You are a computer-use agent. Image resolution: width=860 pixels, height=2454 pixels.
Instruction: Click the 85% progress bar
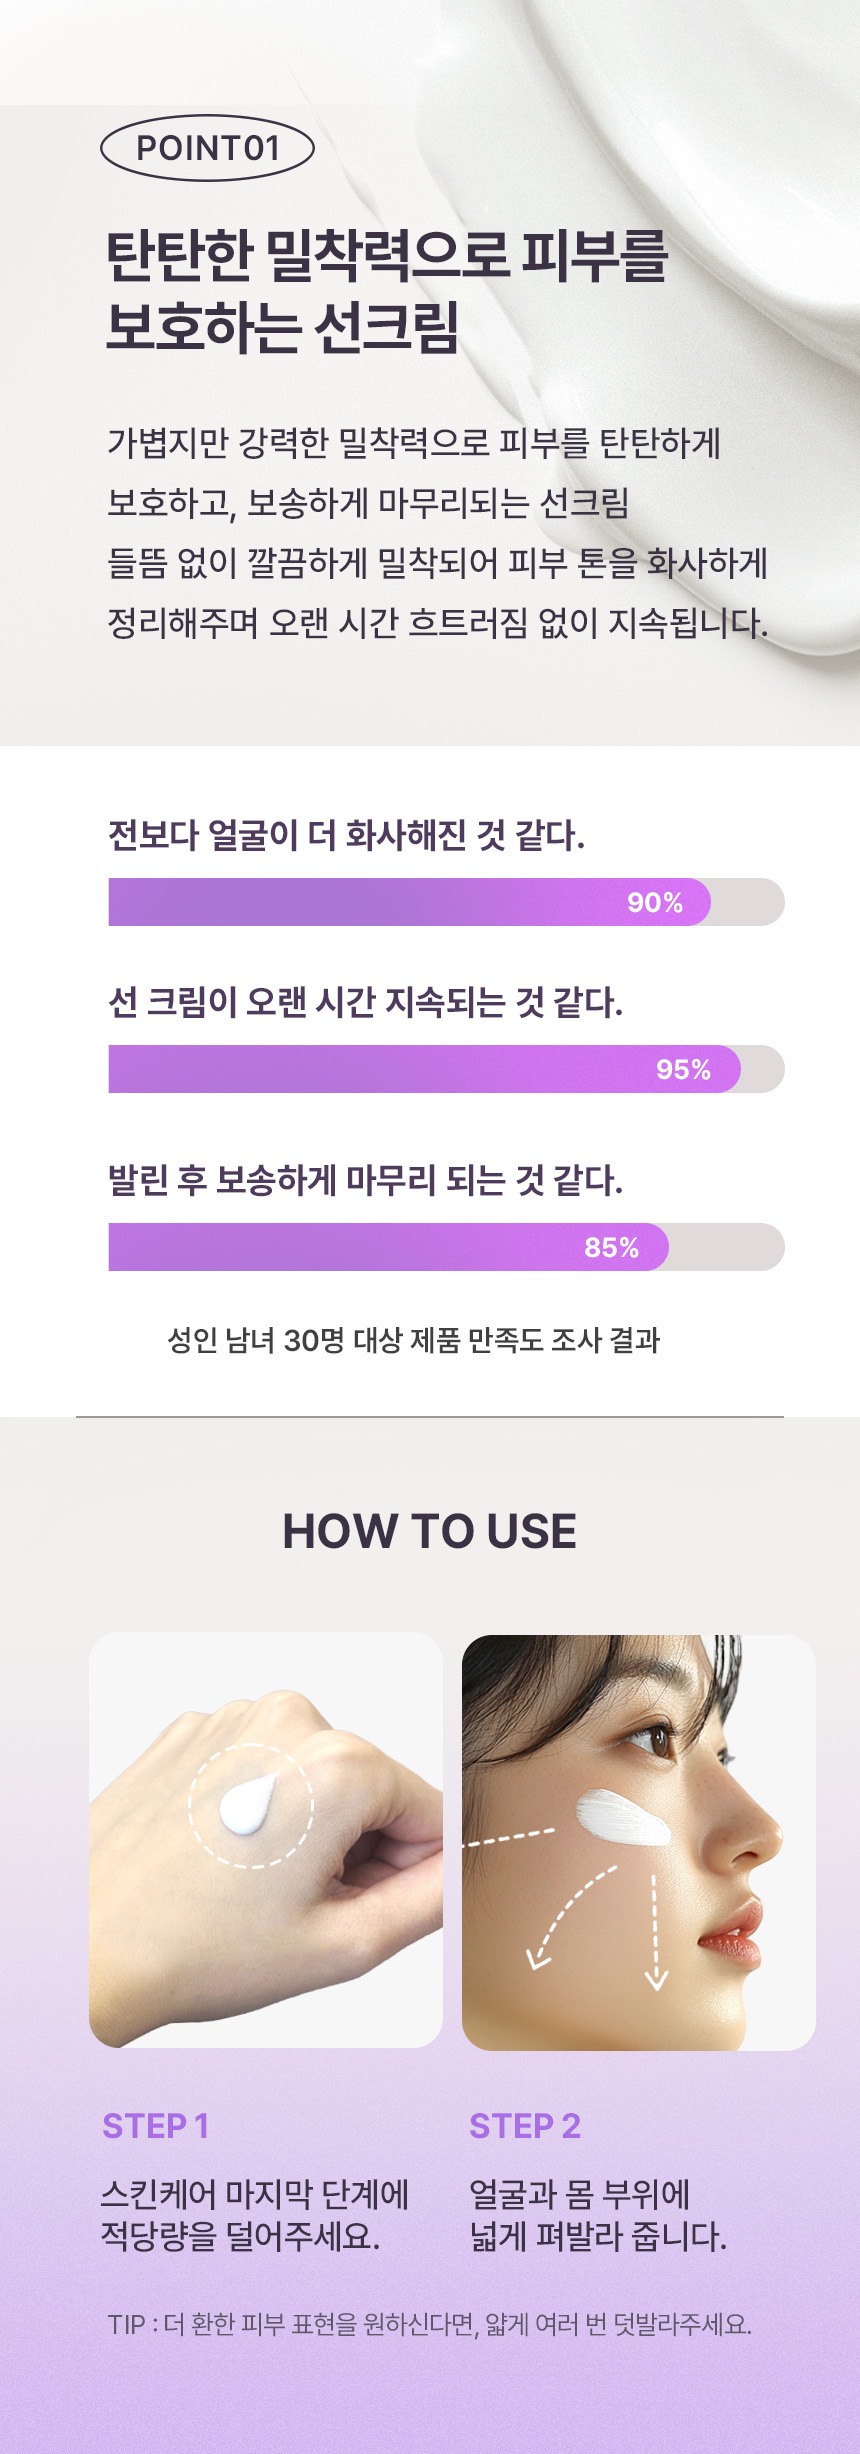click(x=446, y=1247)
